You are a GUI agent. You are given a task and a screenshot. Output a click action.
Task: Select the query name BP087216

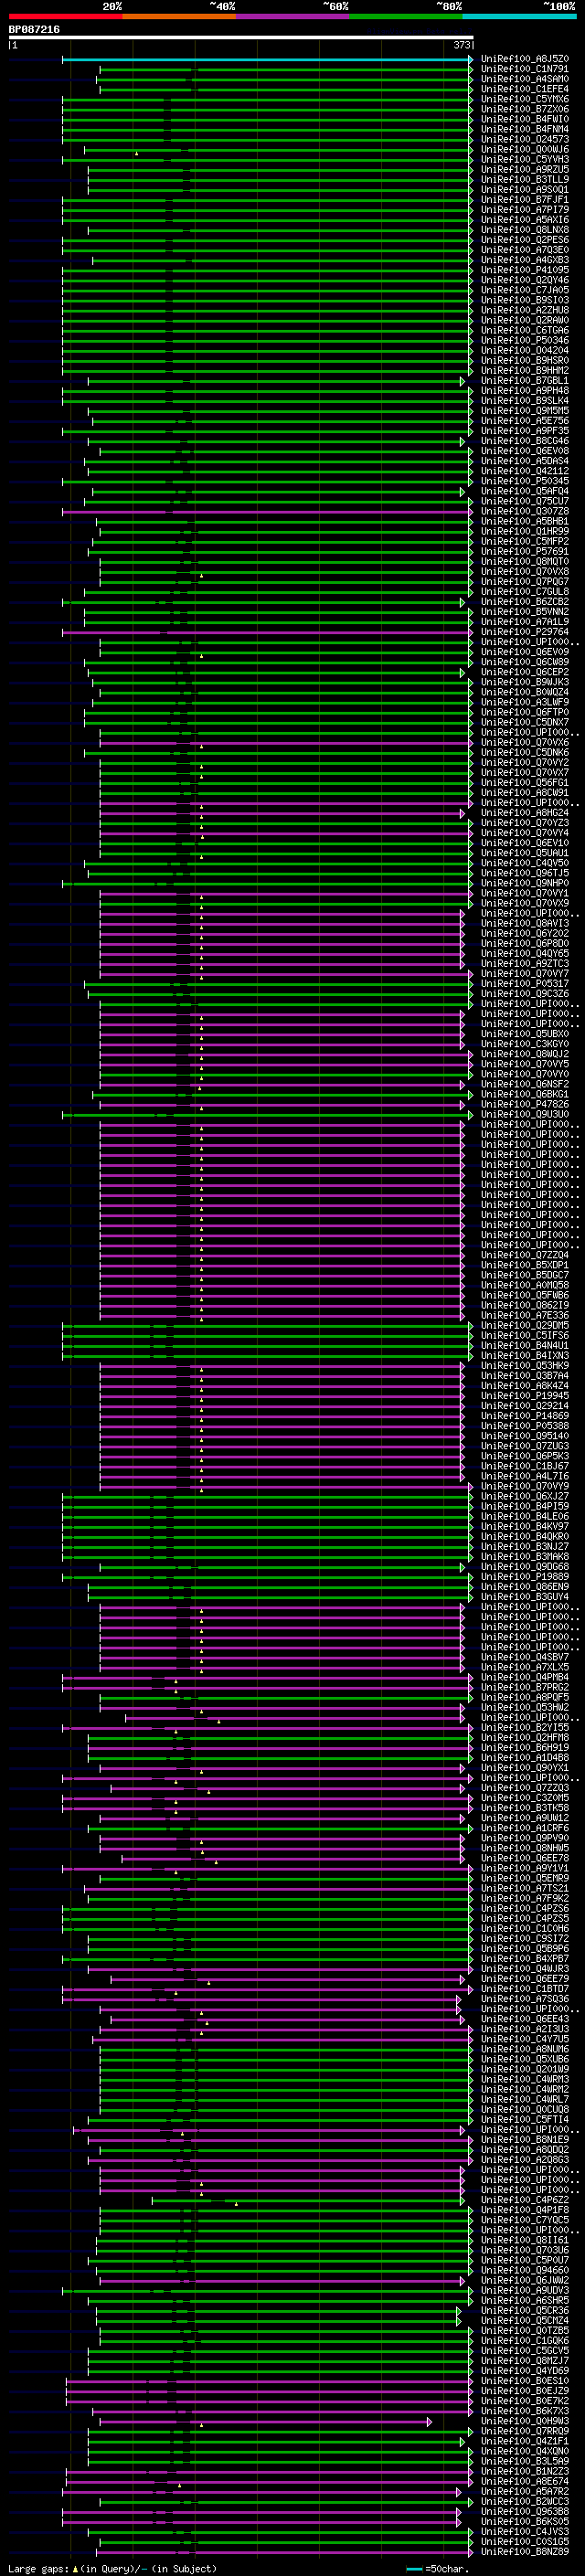pyautogui.click(x=34, y=30)
